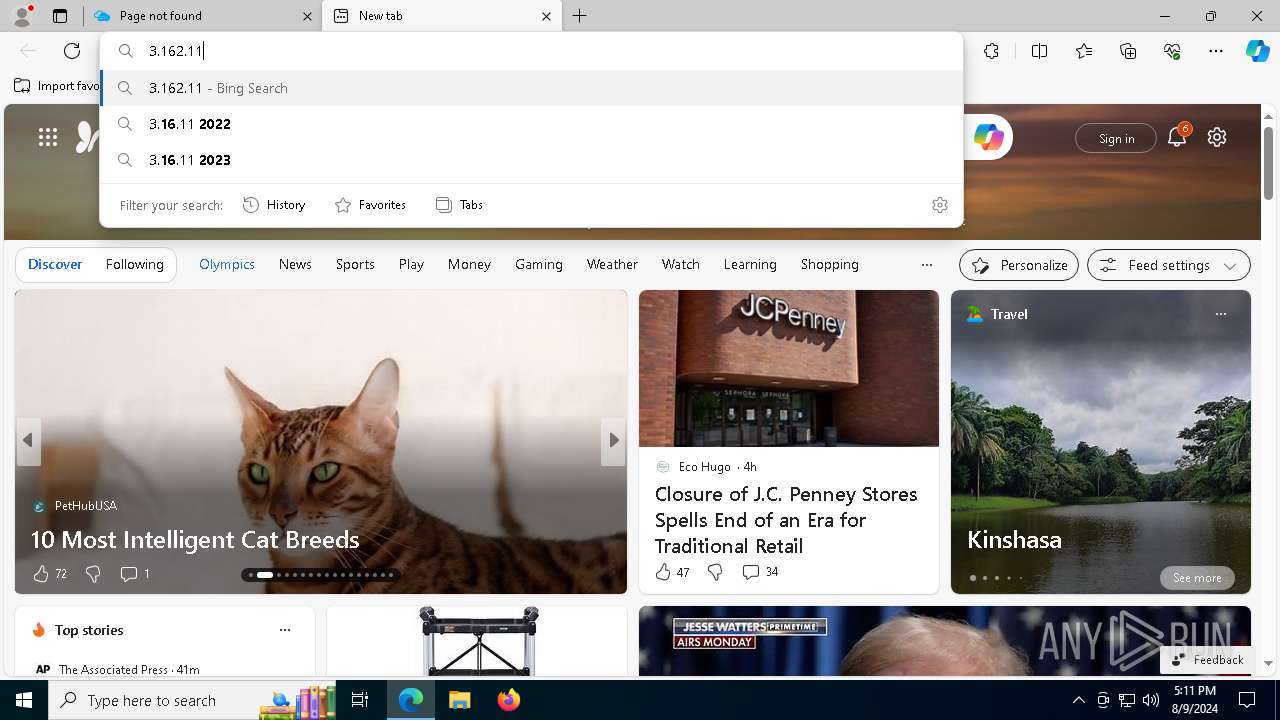Image resolution: width=1280 pixels, height=720 pixels.
Task: Filter search by Favorites
Action: (x=370, y=204)
